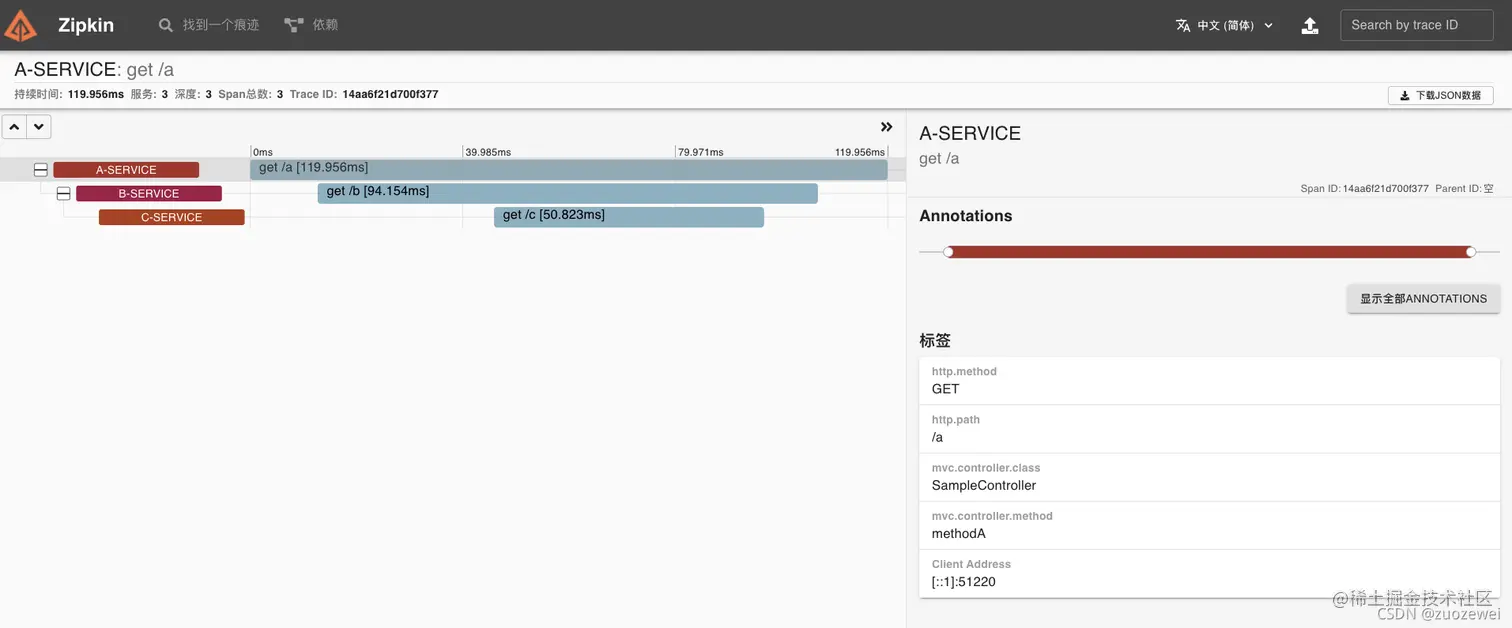
Task: Click the last annotation marker on timeline
Action: [x=1470, y=252]
